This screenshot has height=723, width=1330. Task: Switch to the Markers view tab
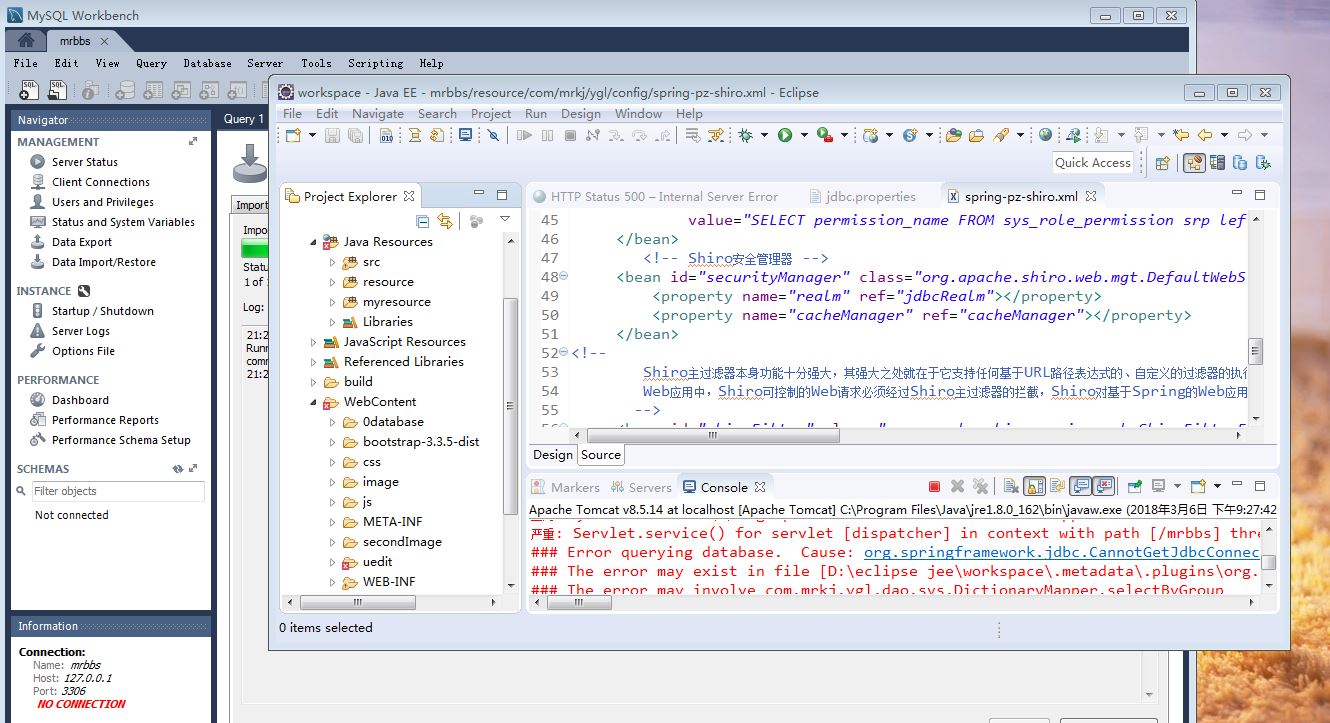pyautogui.click(x=565, y=487)
